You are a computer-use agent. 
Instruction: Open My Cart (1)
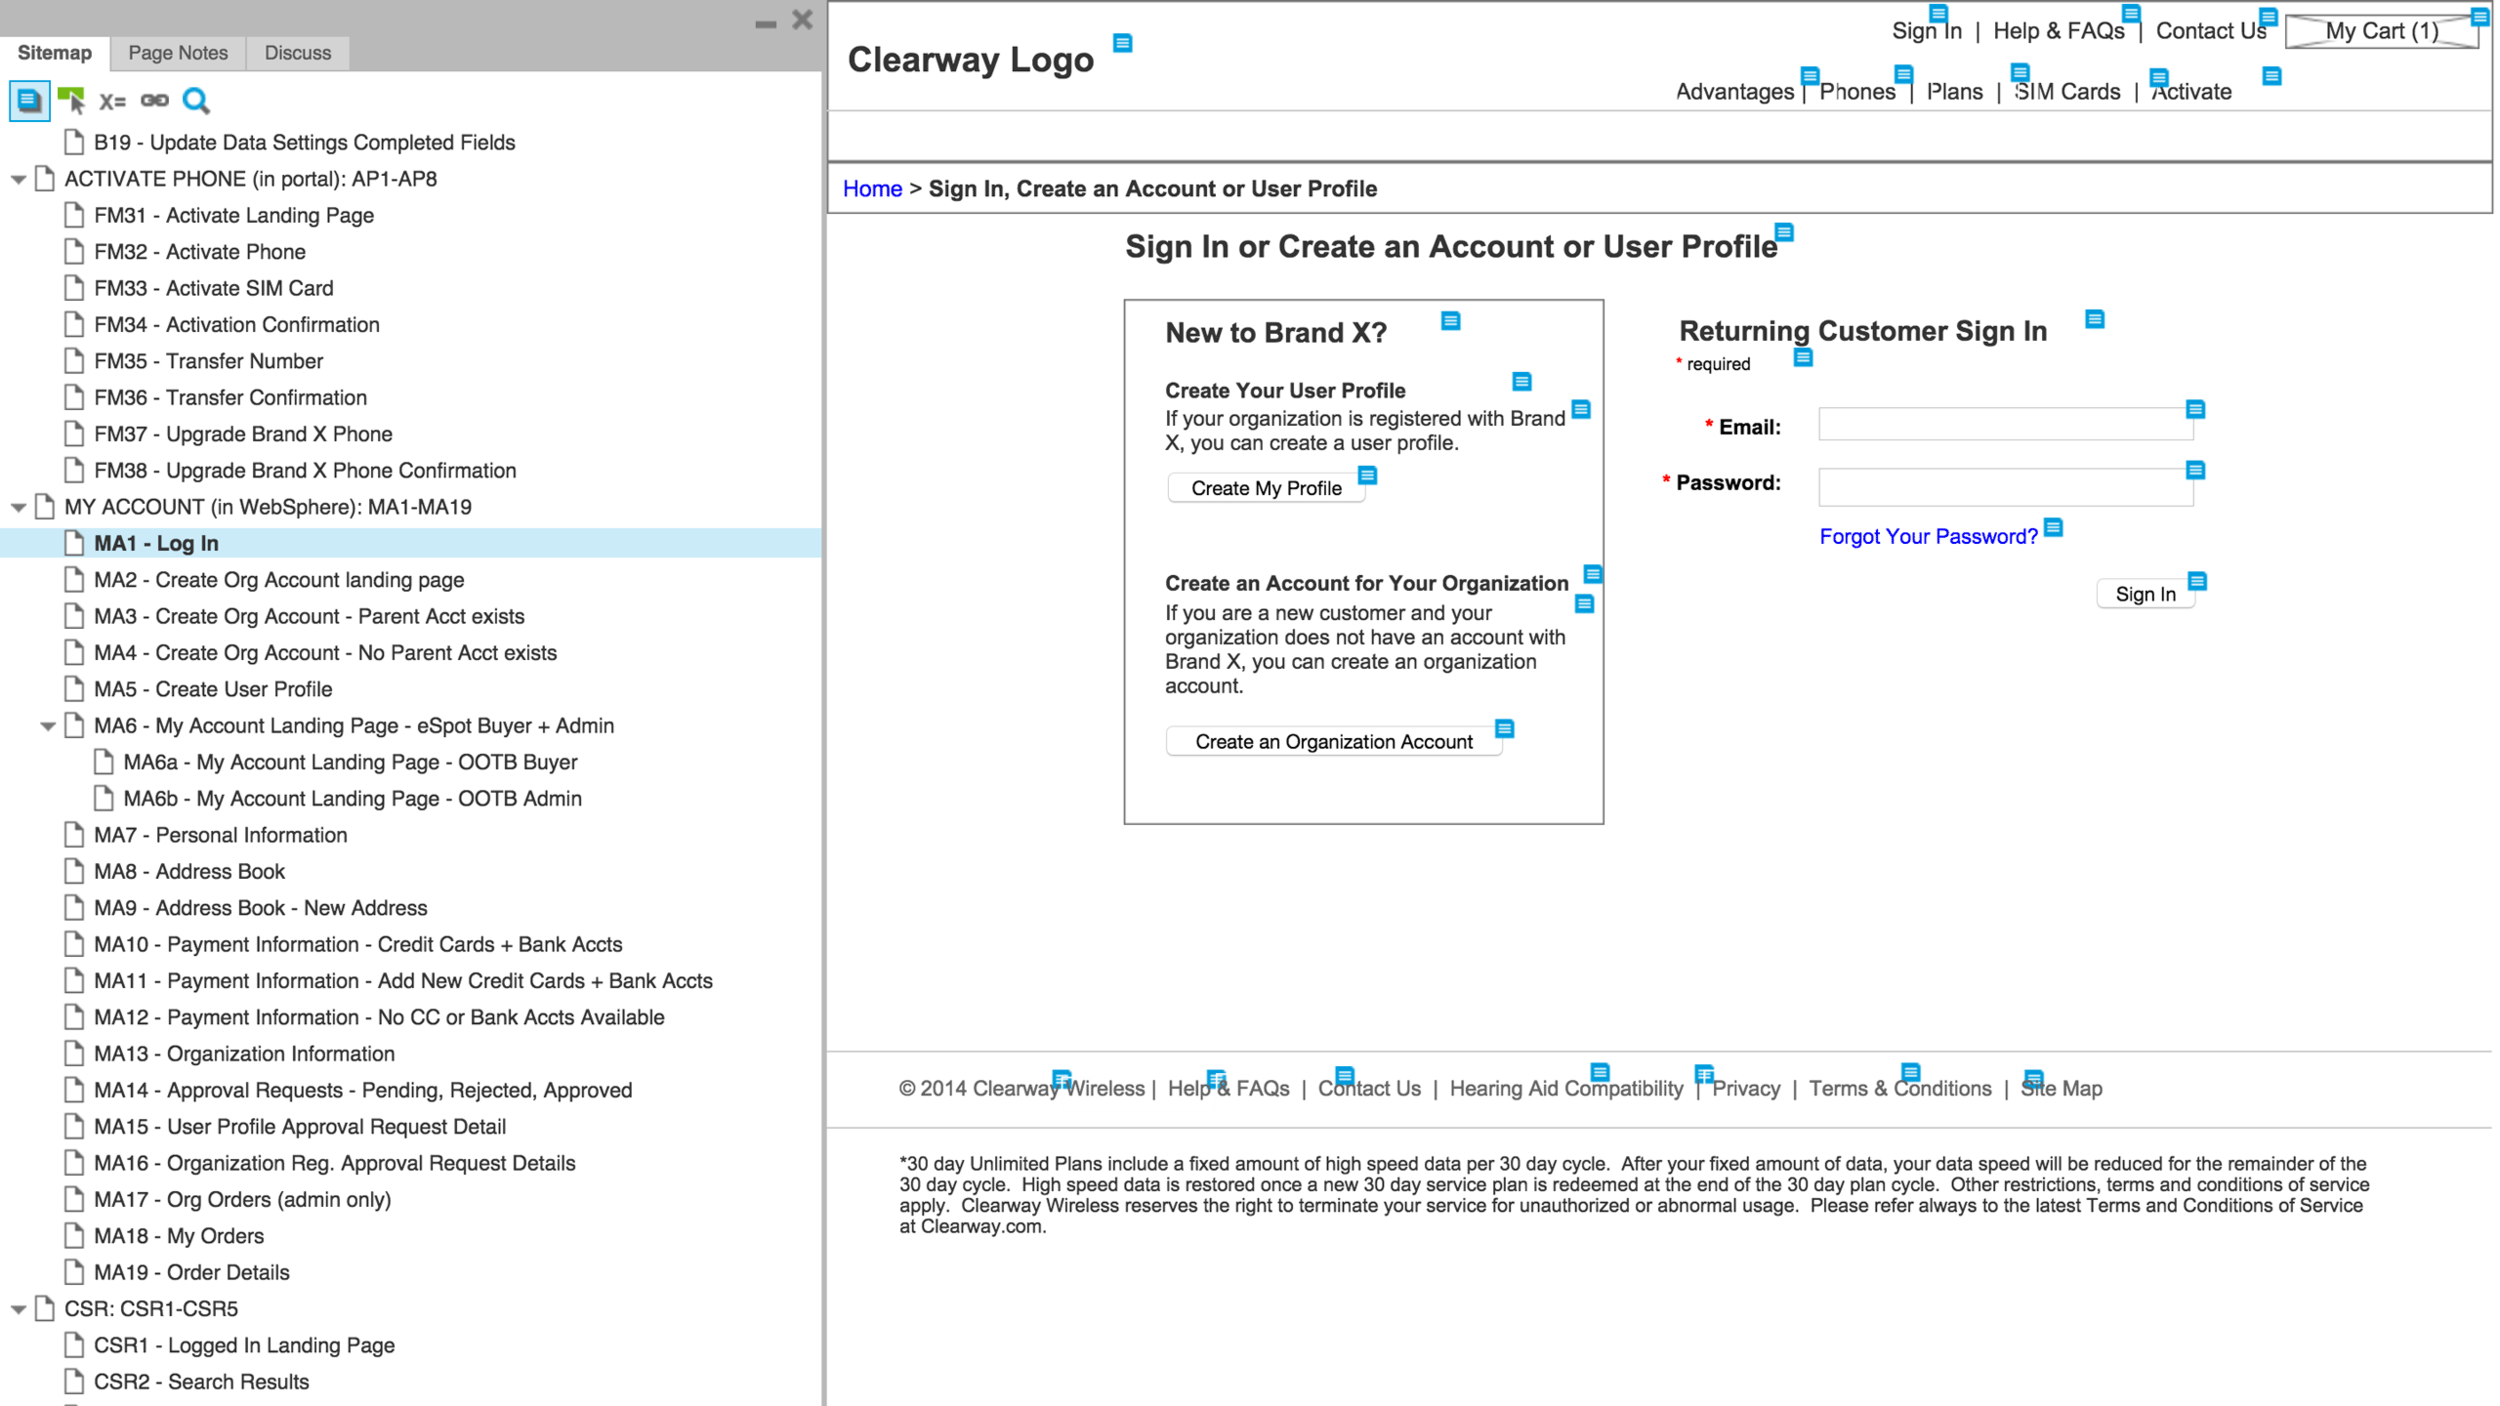2382,31
